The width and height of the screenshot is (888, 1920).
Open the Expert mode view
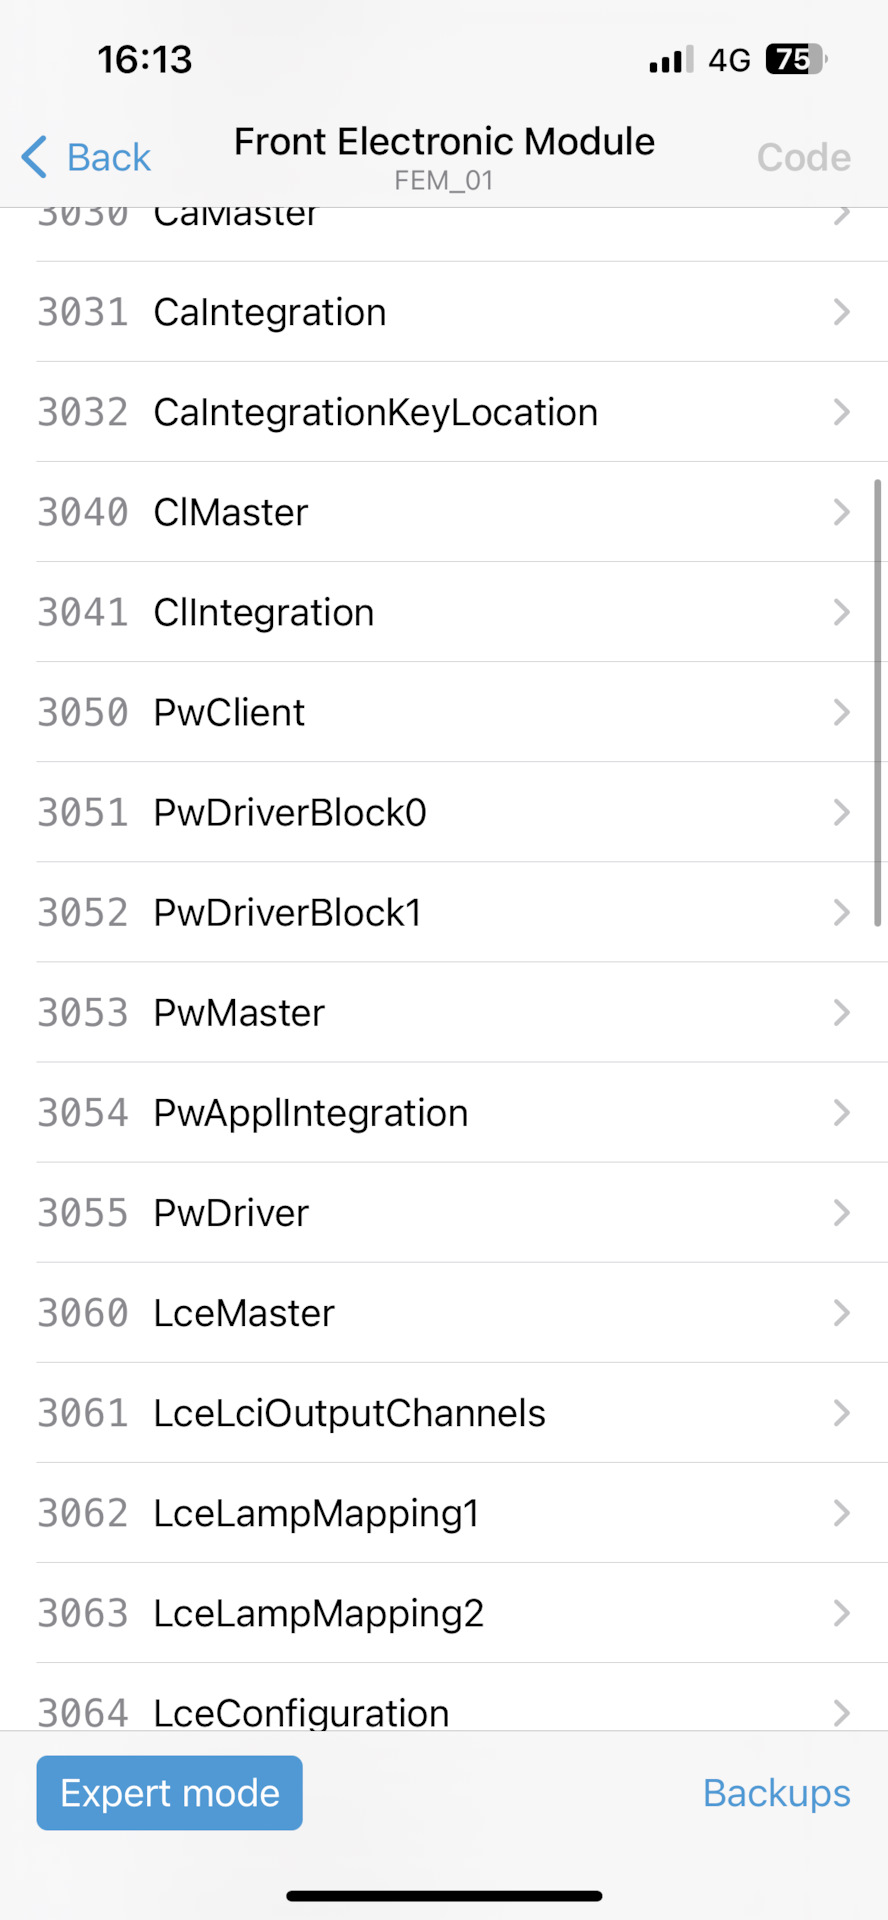tap(169, 1793)
